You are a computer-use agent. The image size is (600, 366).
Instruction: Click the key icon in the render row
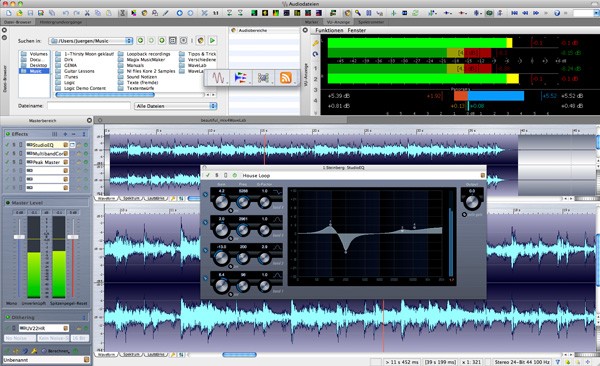34,351
